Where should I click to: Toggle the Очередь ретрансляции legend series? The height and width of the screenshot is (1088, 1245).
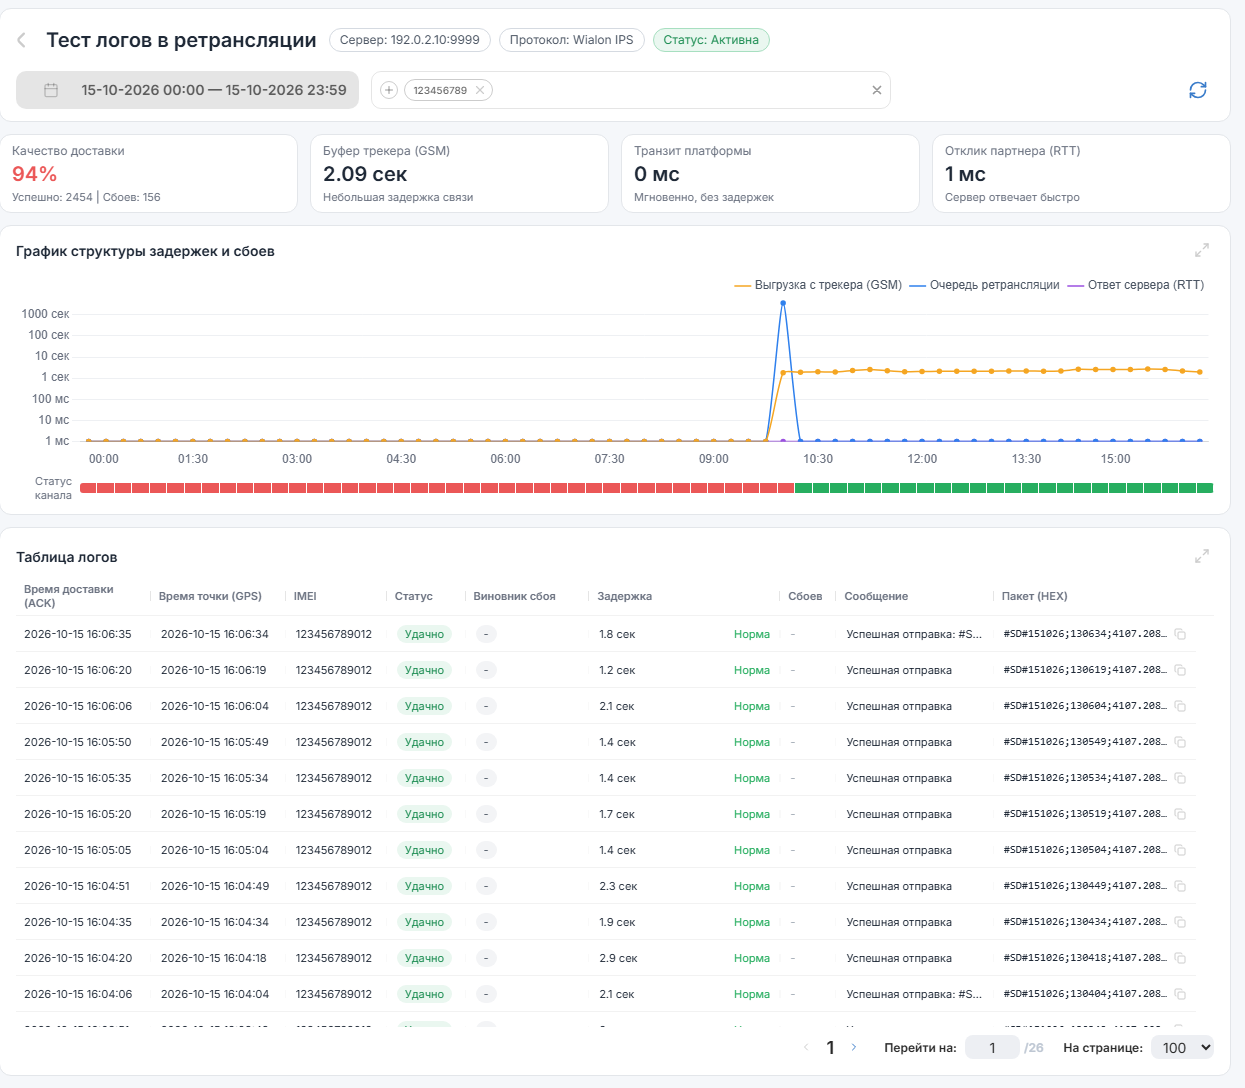click(x=984, y=285)
